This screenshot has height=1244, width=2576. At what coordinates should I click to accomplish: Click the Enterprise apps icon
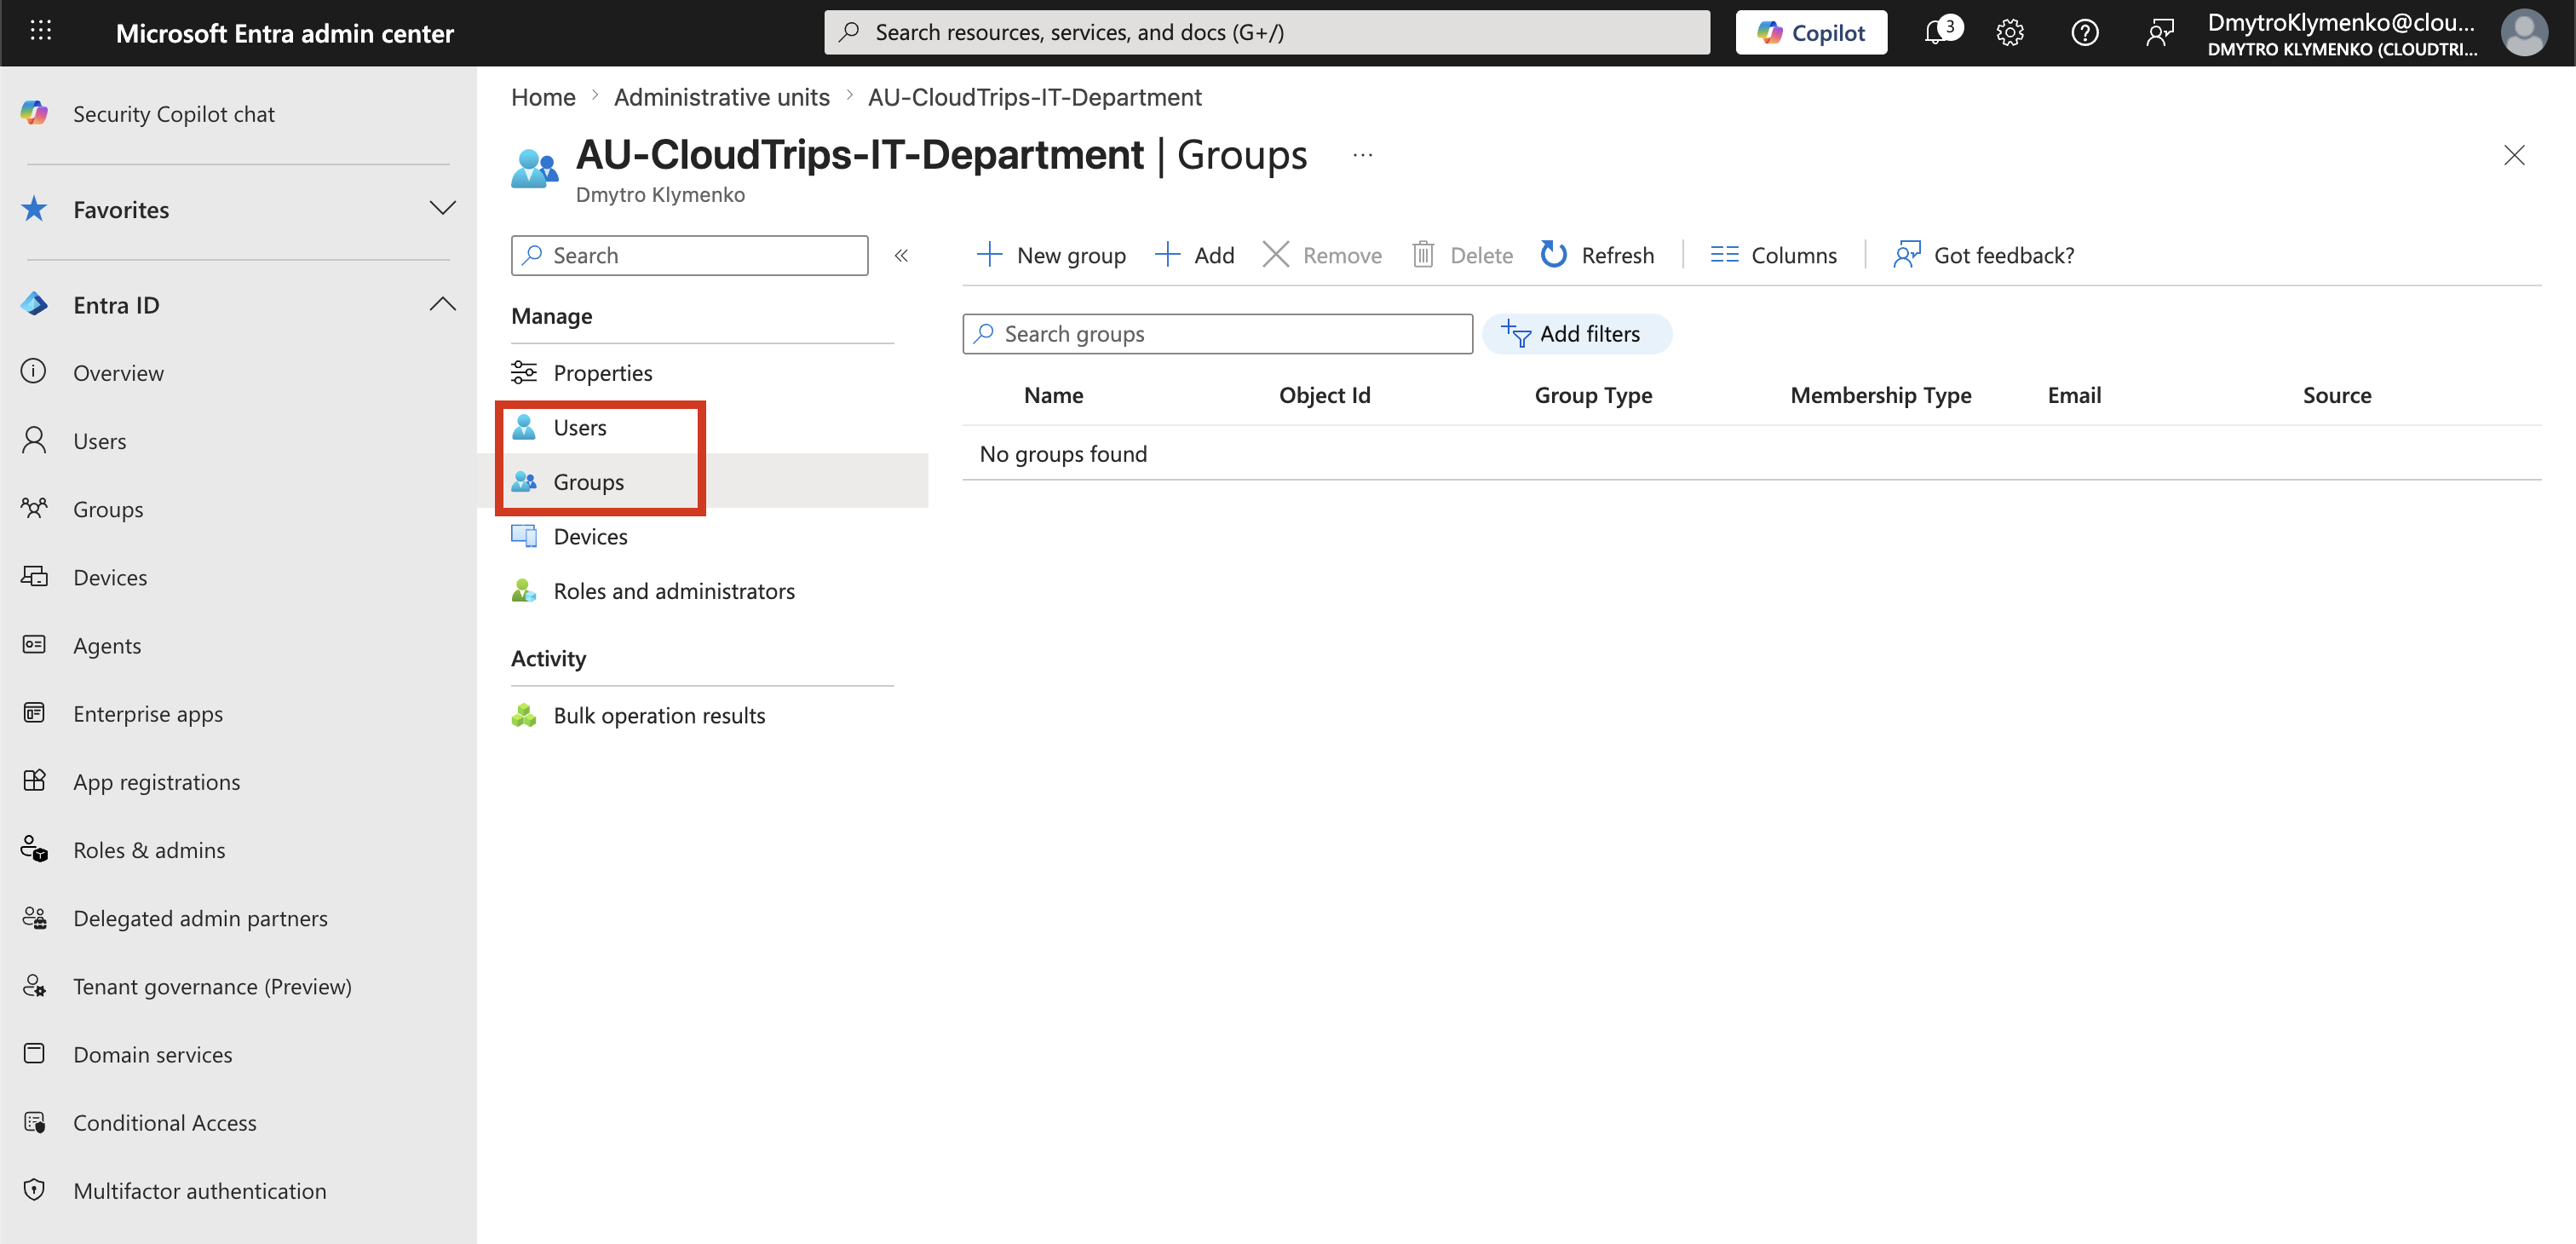[x=34, y=713]
